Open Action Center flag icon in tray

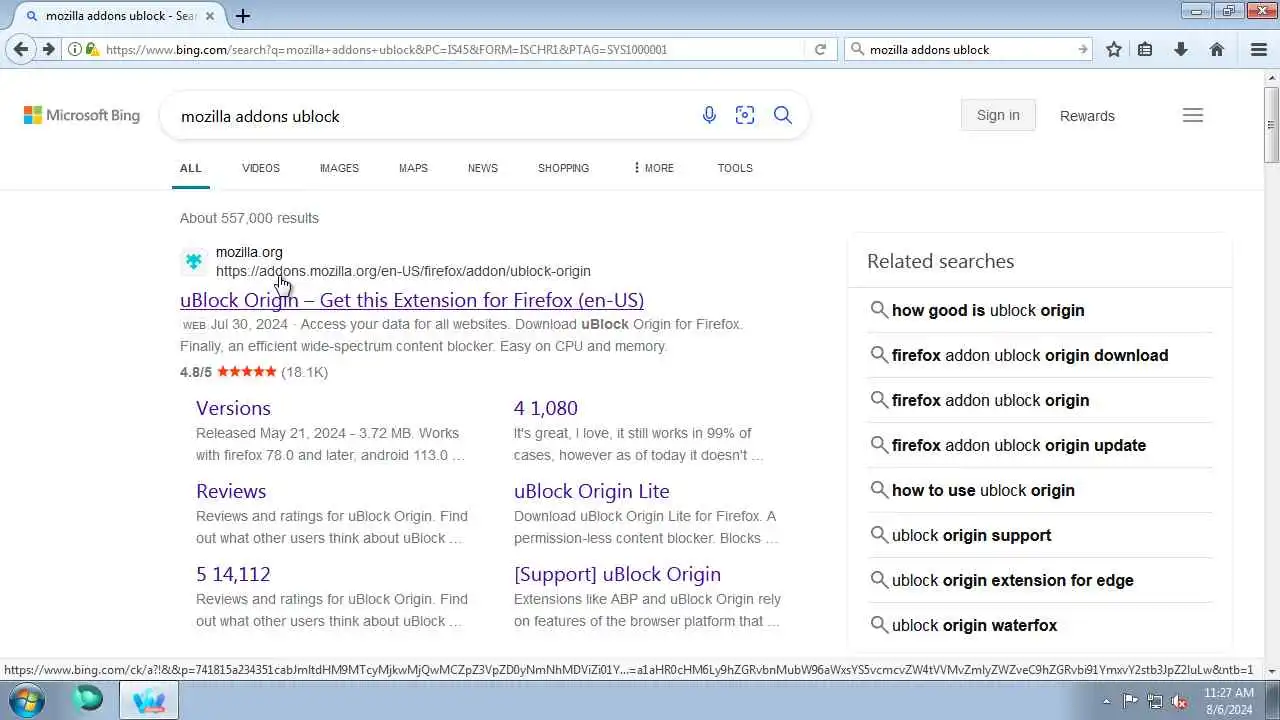pyautogui.click(x=1130, y=701)
